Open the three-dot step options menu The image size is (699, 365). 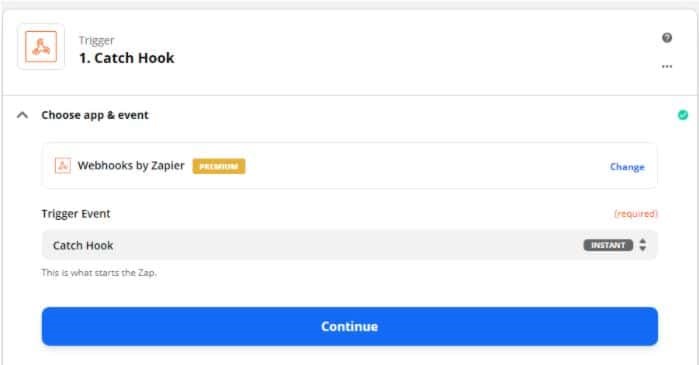[667, 66]
